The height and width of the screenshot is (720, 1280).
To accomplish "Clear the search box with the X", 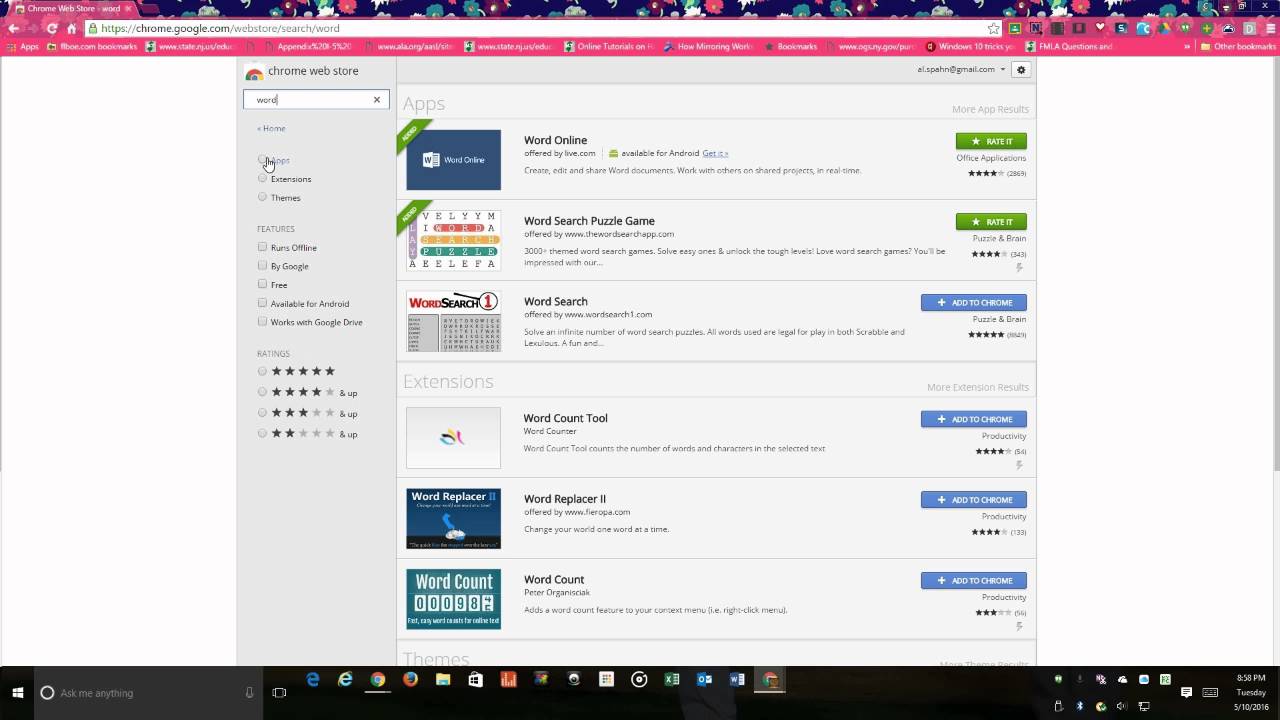I will [x=377, y=99].
